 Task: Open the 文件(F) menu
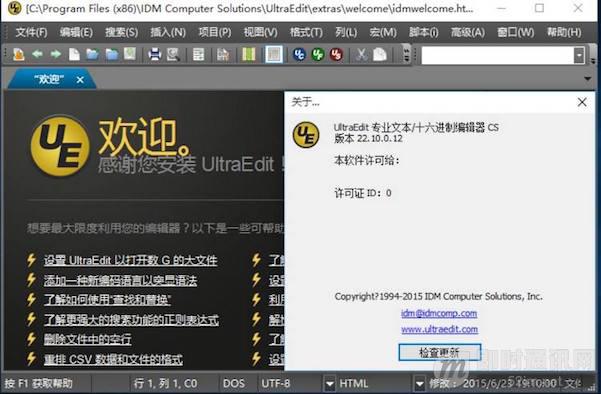pos(31,32)
